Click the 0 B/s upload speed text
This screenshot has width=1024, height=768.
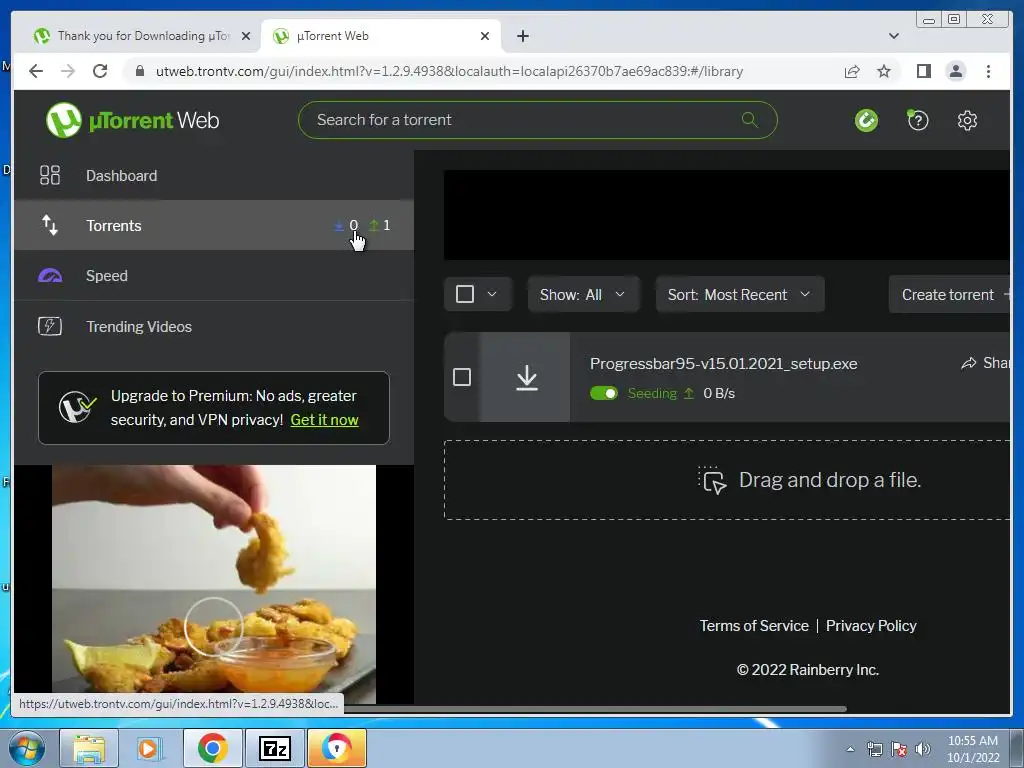719,393
